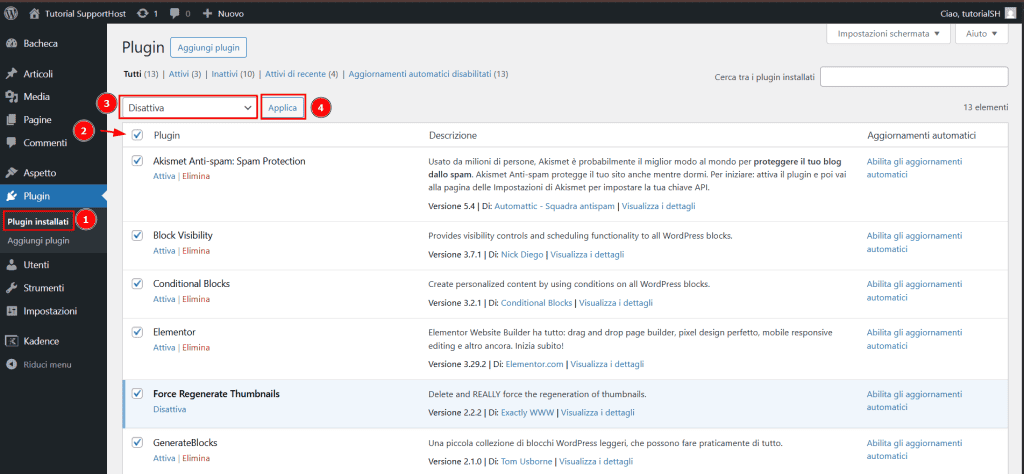Click the Pagine icon in sidebar
Image resolution: width=1024 pixels, height=474 pixels.
[11, 120]
